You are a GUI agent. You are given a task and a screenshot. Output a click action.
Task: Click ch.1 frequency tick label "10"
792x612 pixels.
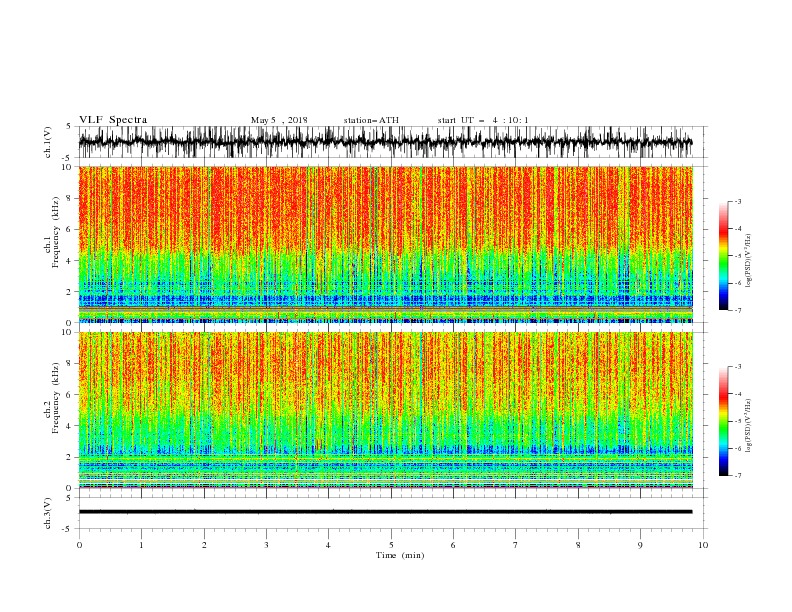click(x=67, y=167)
